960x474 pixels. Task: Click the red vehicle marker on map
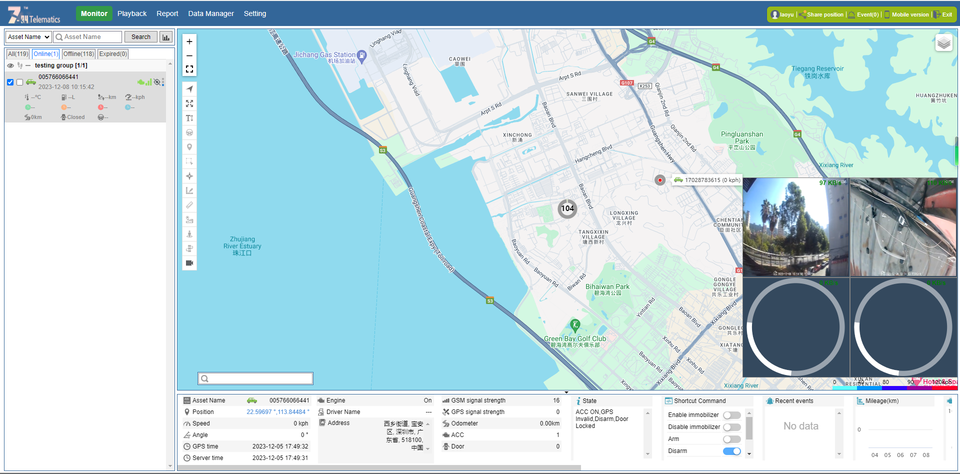point(659,180)
